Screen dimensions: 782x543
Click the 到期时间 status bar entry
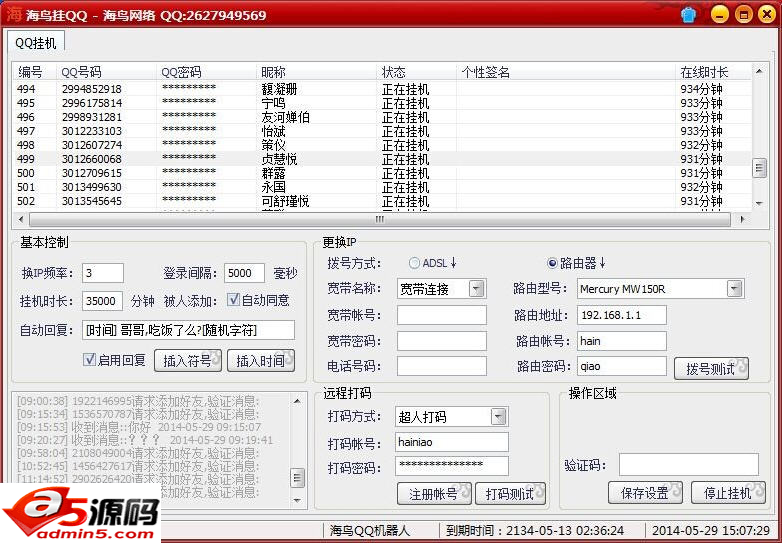click(x=535, y=531)
